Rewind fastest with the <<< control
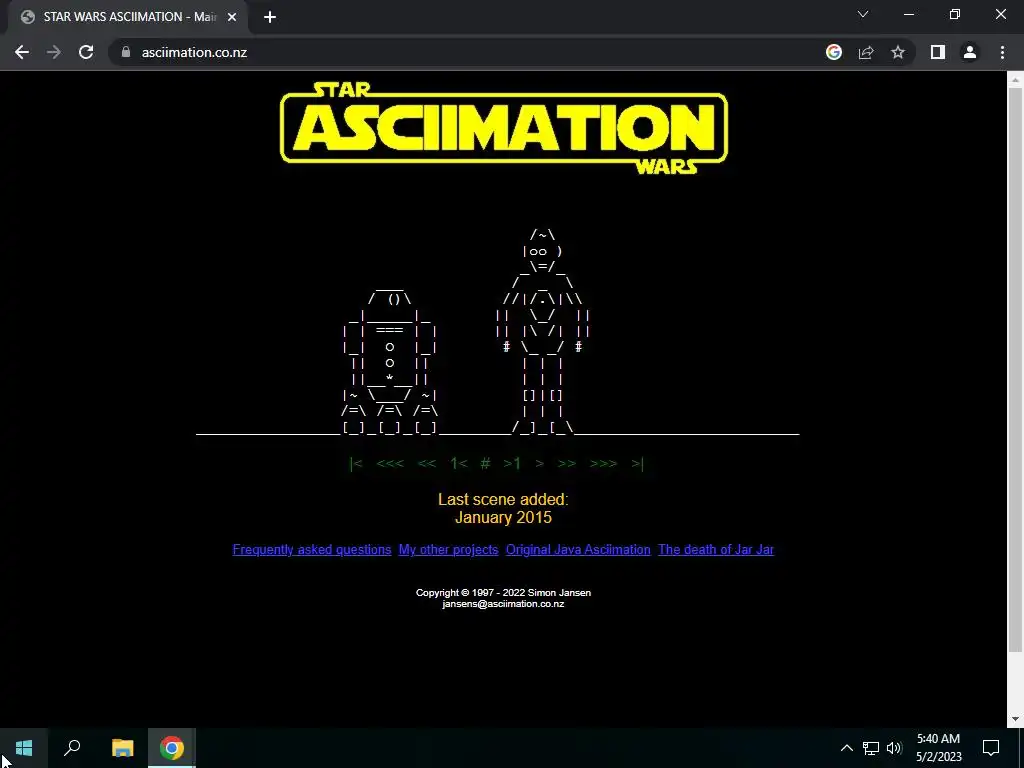This screenshot has width=1024, height=768. 390,464
